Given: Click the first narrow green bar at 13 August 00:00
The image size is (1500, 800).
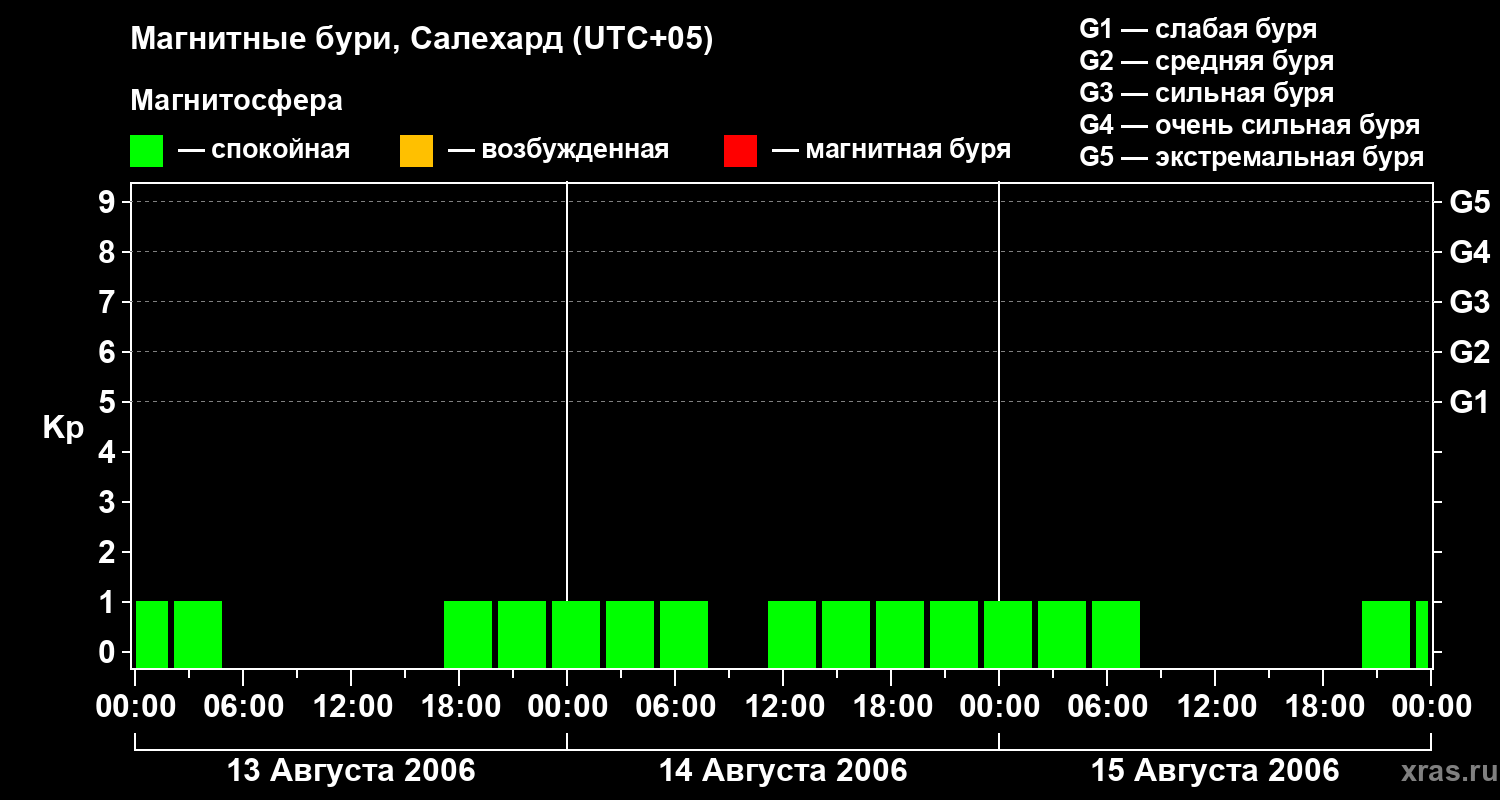Looking at the screenshot, I should pyautogui.click(x=152, y=634).
